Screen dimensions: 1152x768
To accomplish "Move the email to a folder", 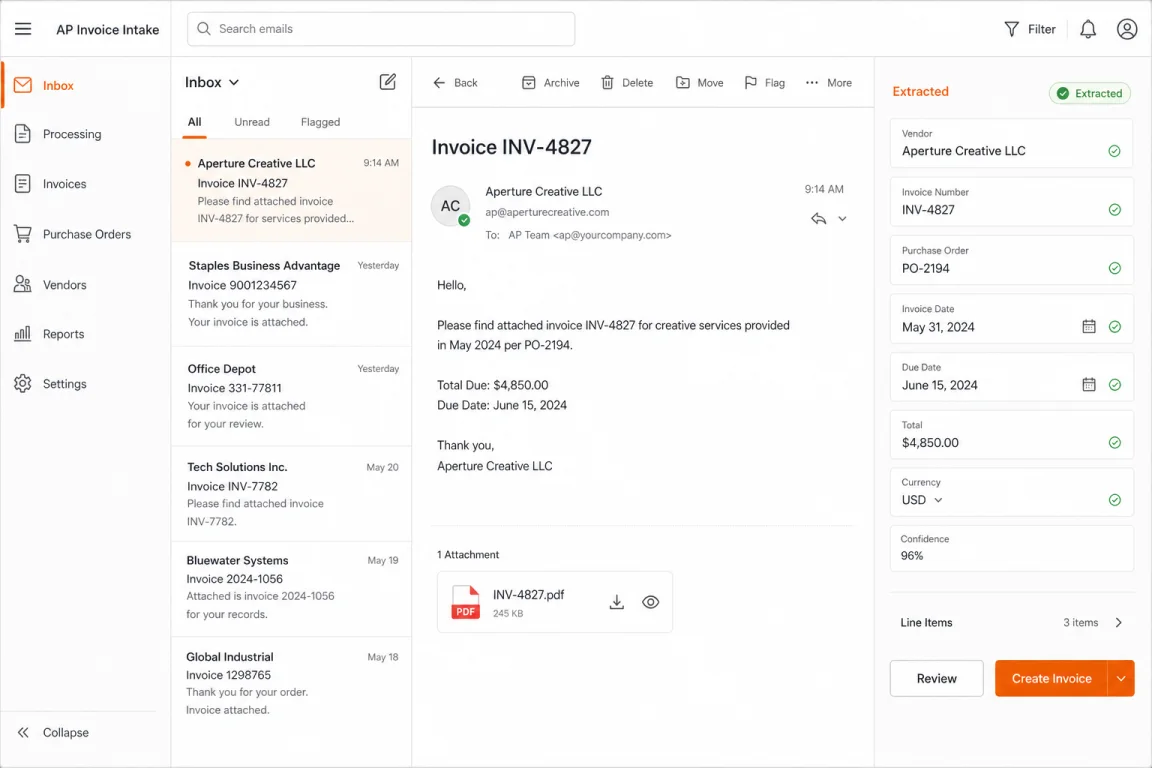I will (x=699, y=83).
